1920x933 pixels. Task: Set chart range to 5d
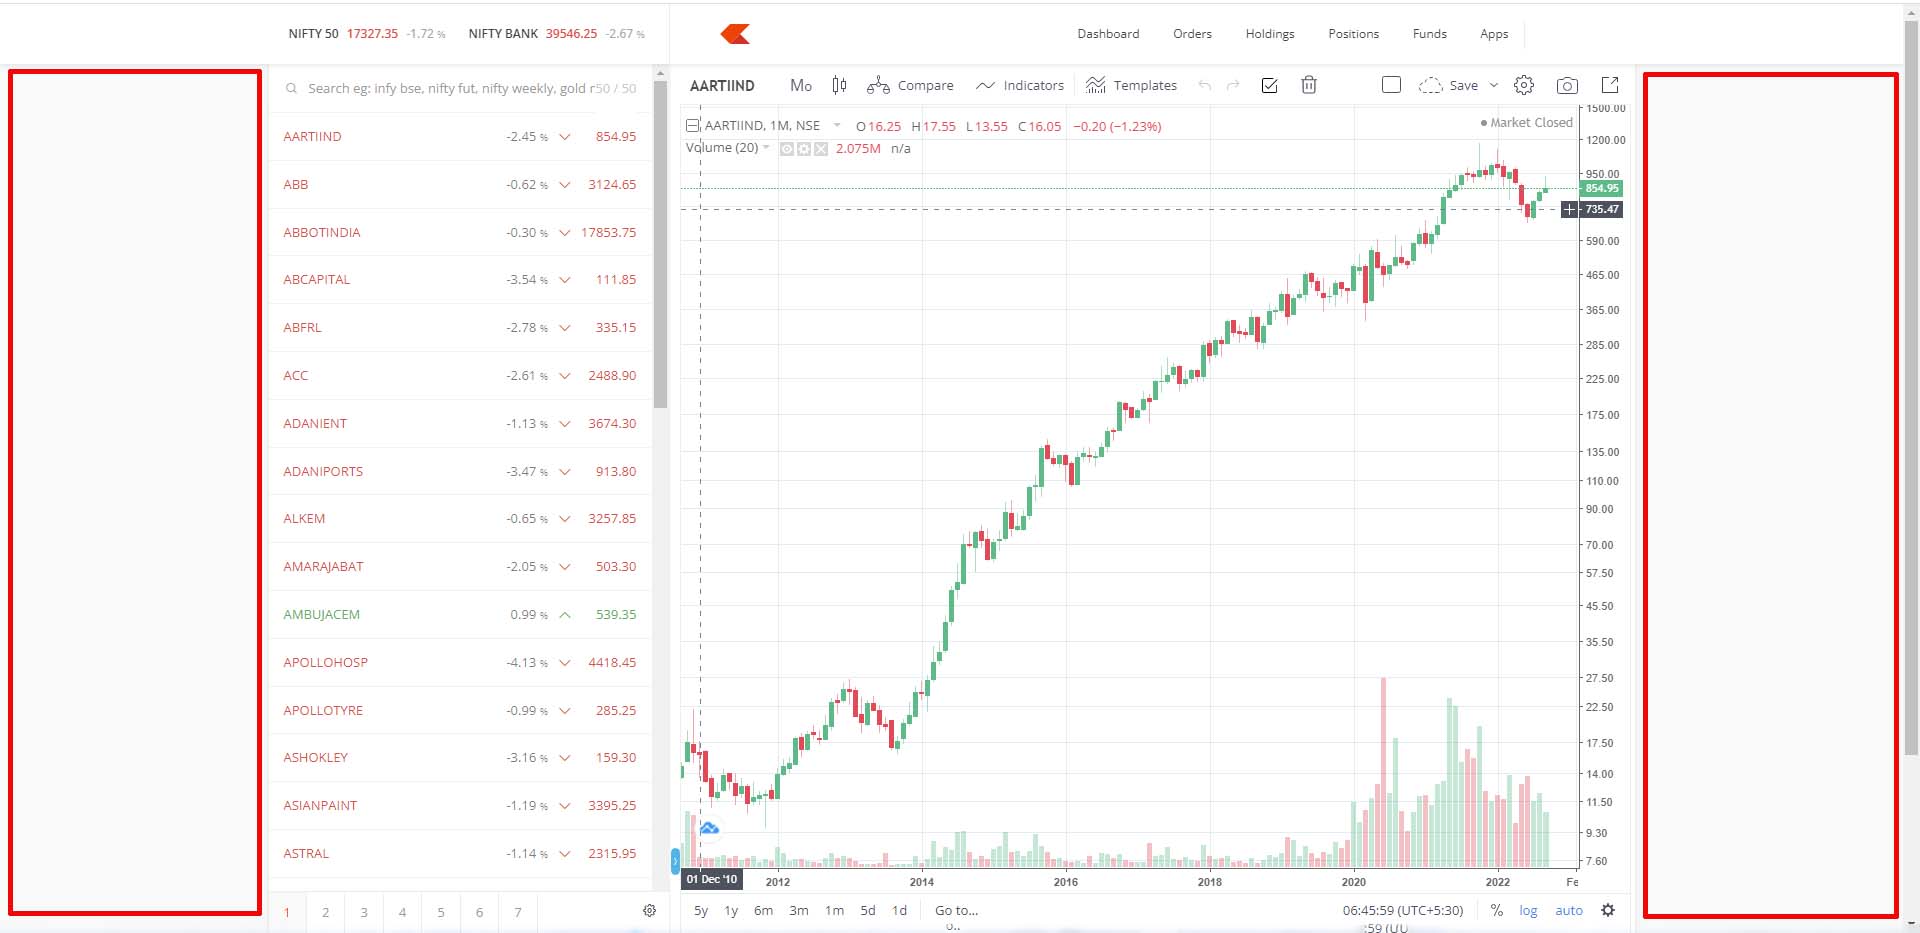coord(868,910)
